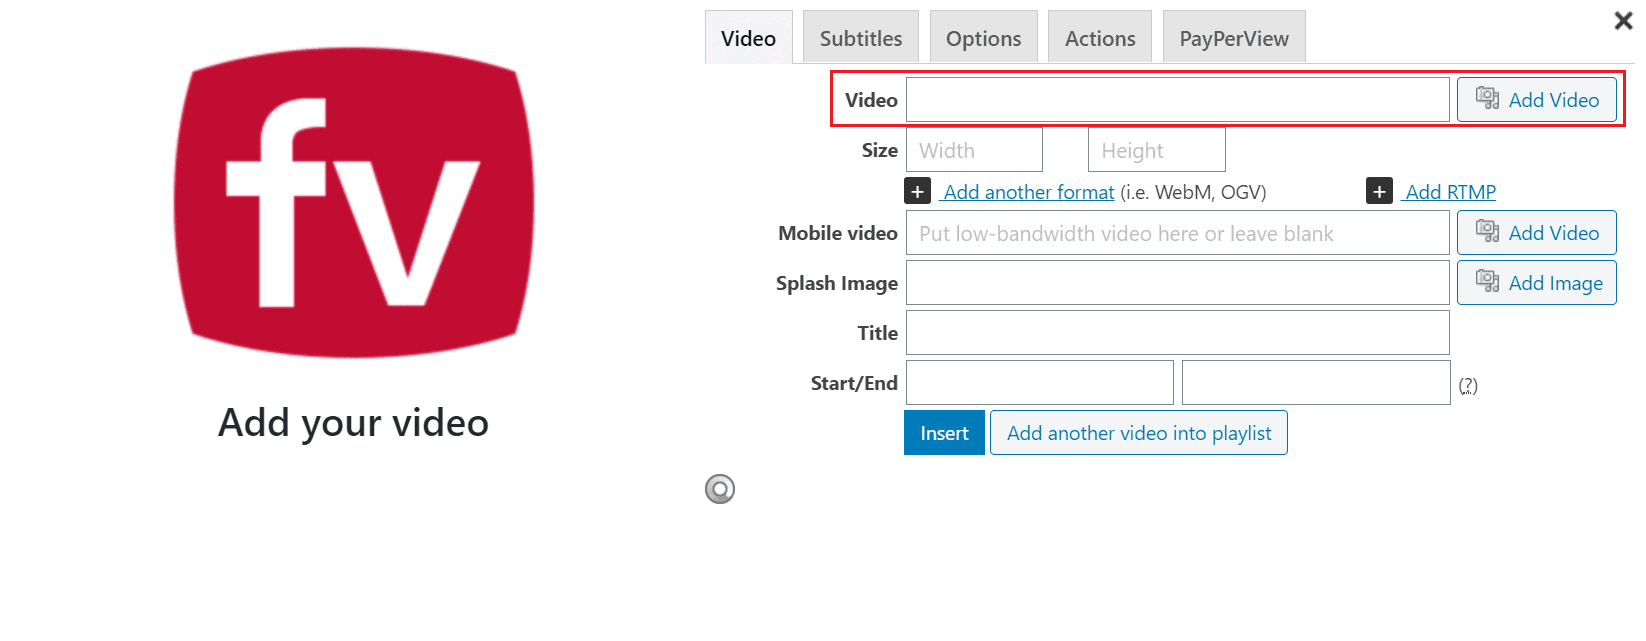Switch to the Actions tab

click(1100, 38)
